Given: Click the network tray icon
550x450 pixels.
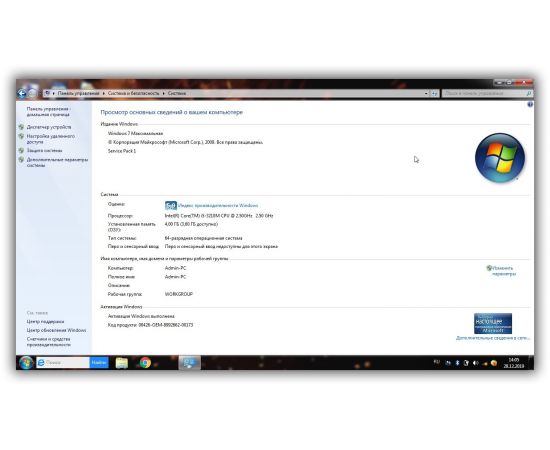Looking at the screenshot, I should 448,363.
